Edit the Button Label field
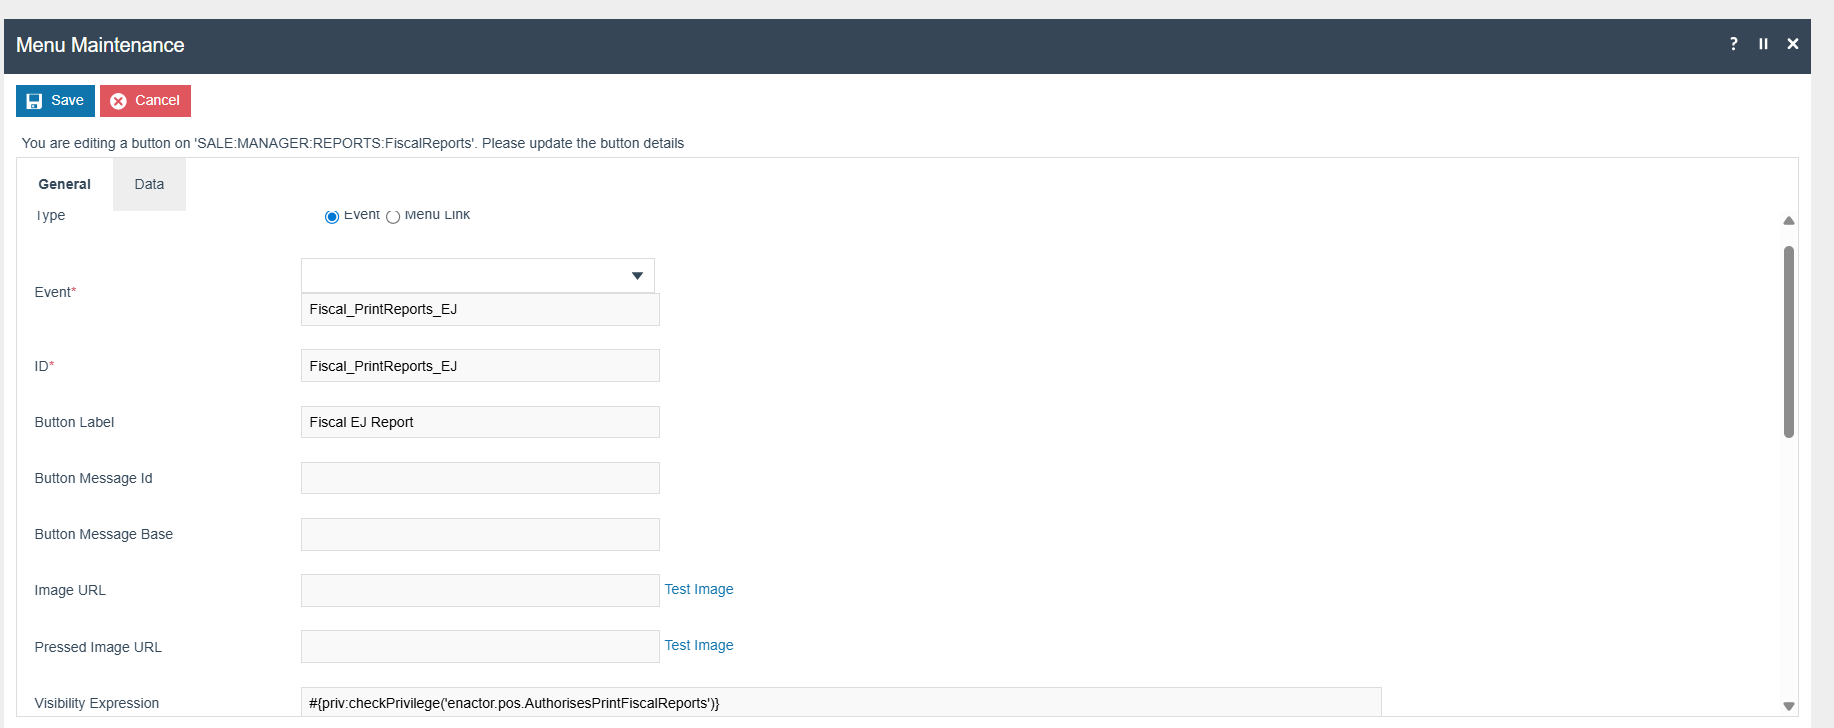 click(480, 422)
